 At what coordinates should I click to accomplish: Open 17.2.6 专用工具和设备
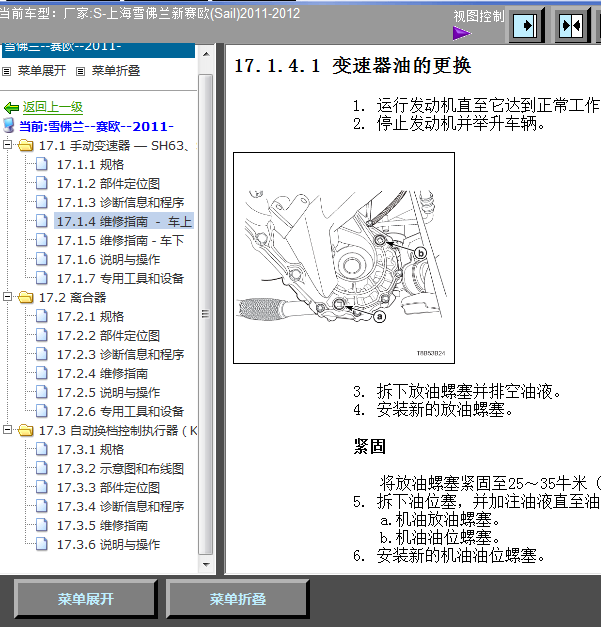tap(120, 411)
